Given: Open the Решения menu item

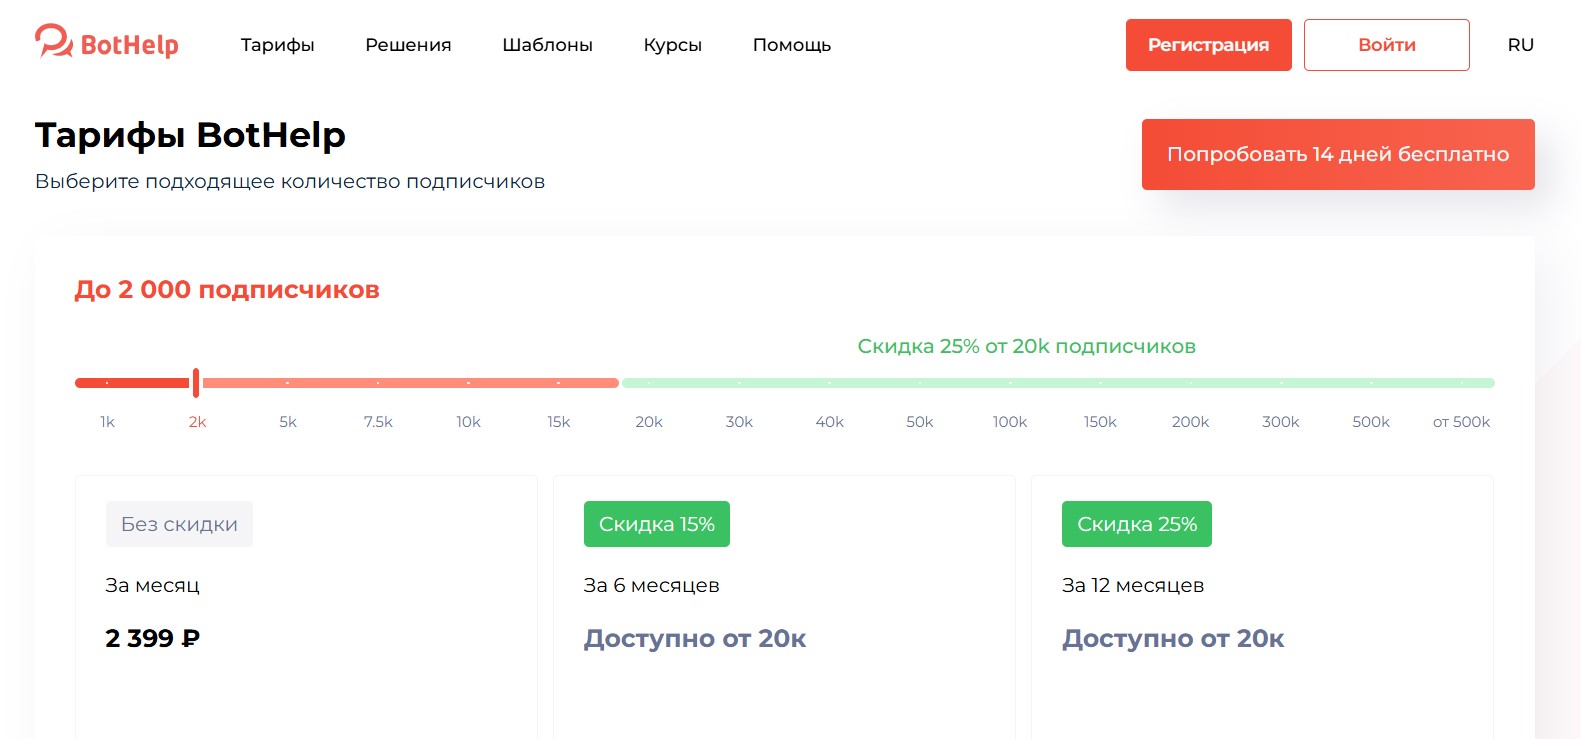Looking at the screenshot, I should point(408,45).
